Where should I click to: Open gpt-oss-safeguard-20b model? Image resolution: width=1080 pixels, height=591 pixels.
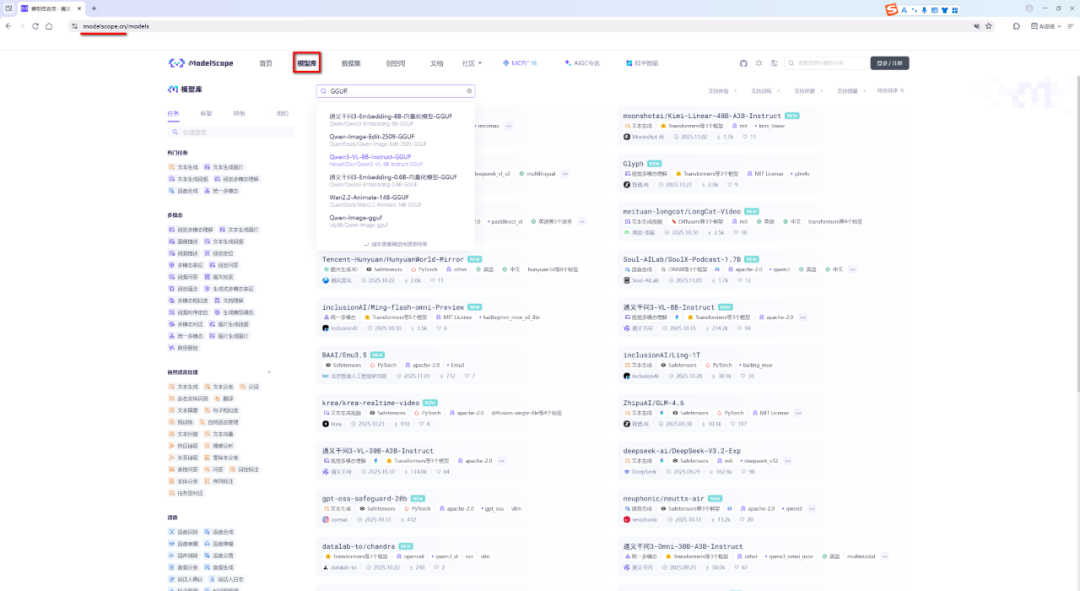[364, 499]
